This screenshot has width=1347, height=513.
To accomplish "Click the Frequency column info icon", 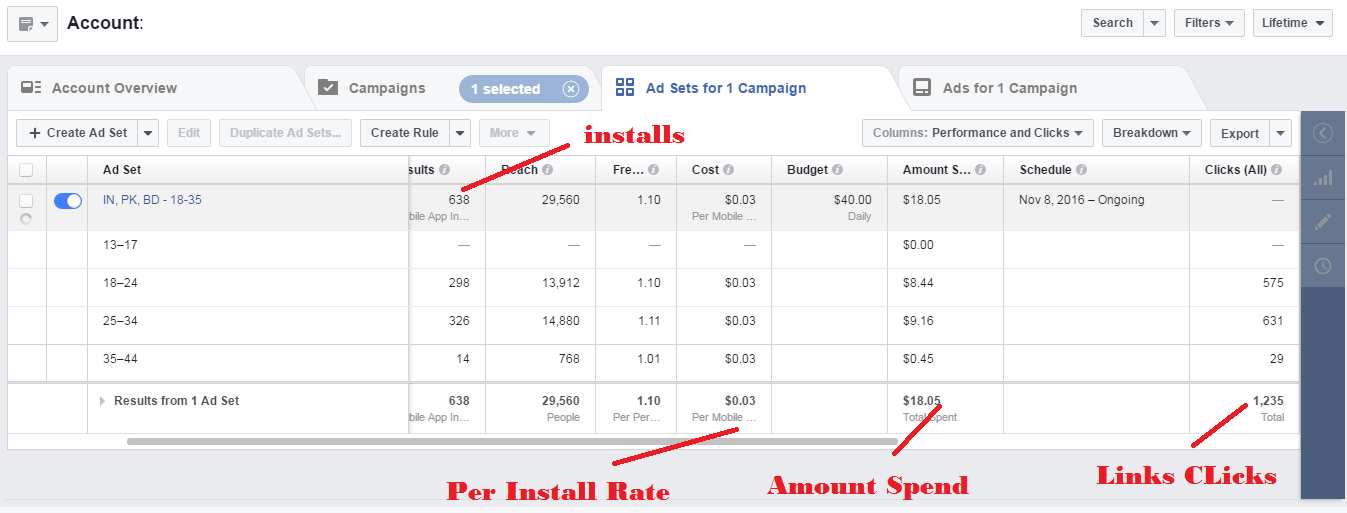I will [x=653, y=170].
